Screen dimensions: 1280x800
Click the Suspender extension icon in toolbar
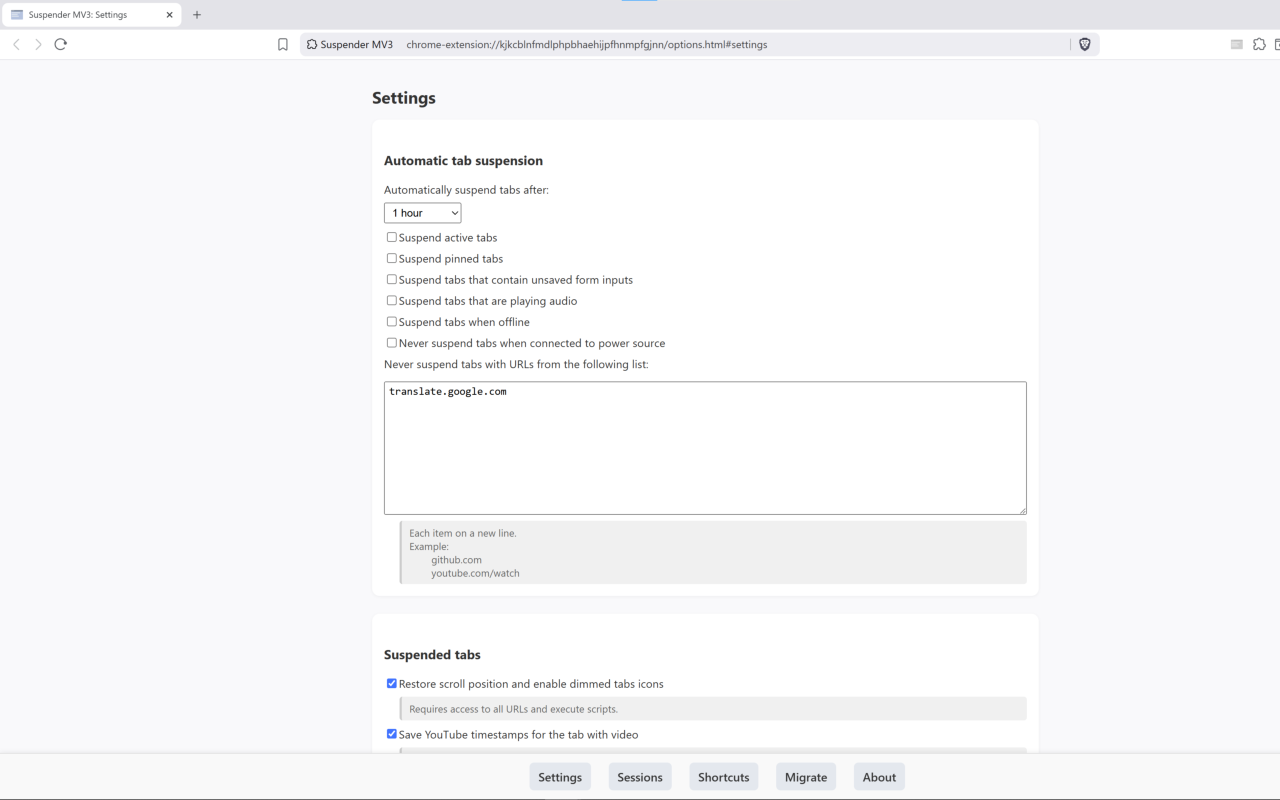pos(1236,44)
